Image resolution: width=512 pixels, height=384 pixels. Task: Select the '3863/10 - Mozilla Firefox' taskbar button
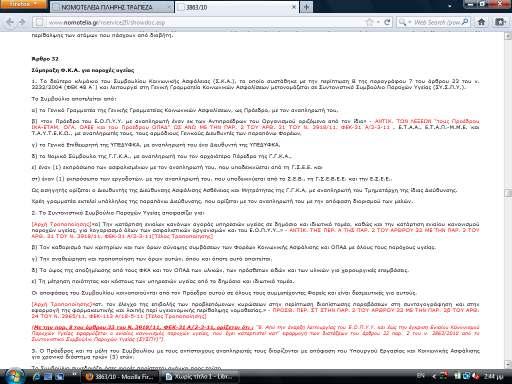[120, 377]
